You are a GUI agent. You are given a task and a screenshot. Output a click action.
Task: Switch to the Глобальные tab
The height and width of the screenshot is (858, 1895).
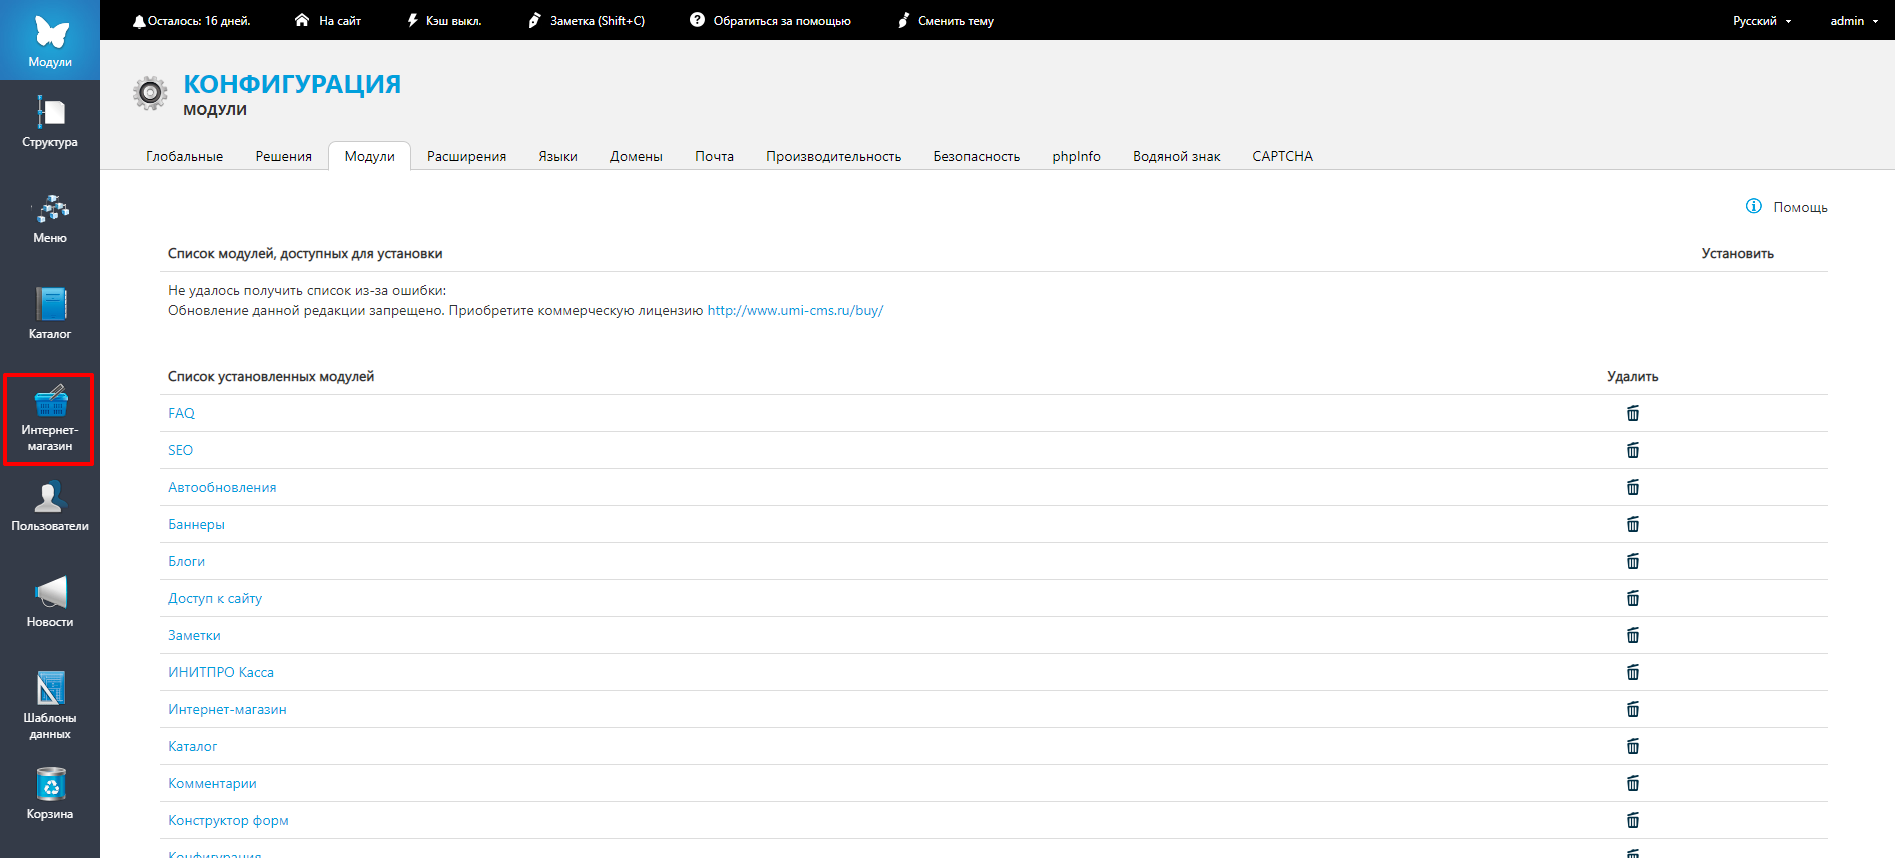[x=185, y=156]
